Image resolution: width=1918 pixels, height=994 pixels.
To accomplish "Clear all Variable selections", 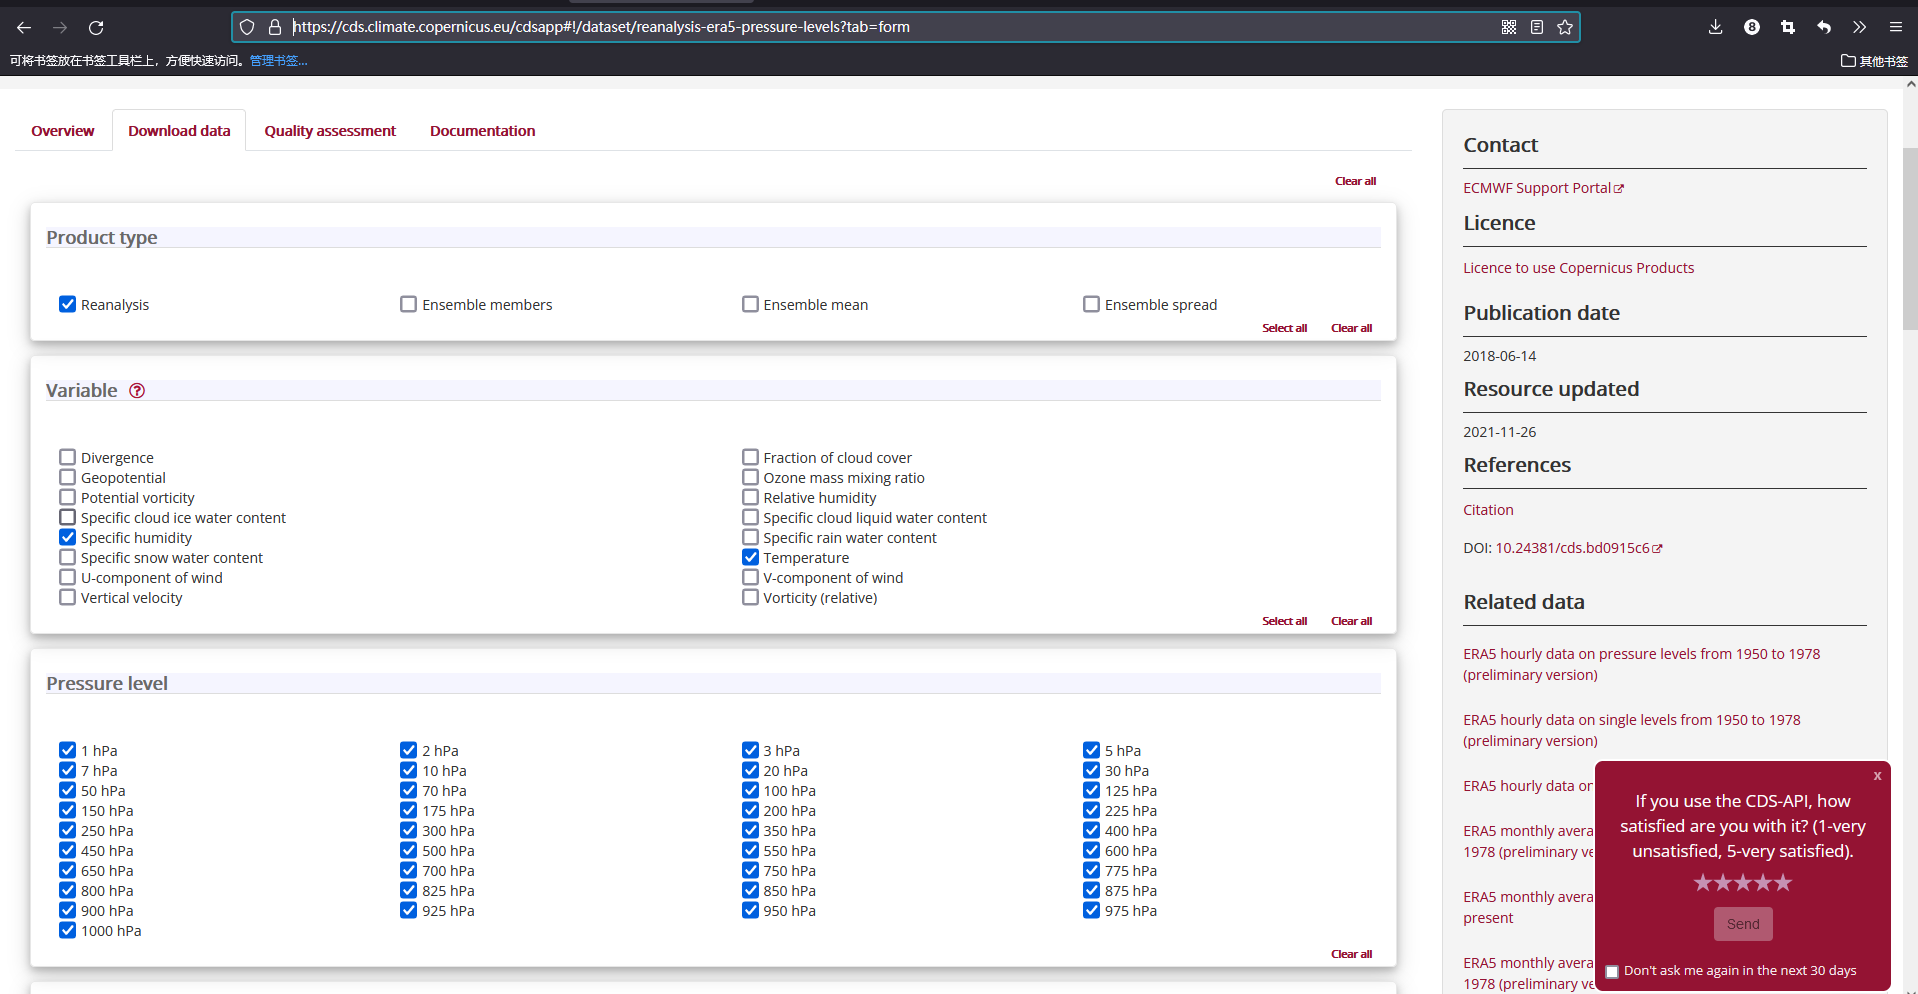I will tap(1351, 621).
